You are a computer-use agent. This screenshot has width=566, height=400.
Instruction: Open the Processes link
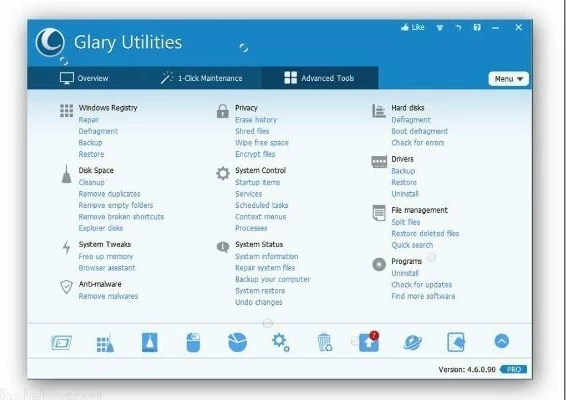(x=251, y=228)
